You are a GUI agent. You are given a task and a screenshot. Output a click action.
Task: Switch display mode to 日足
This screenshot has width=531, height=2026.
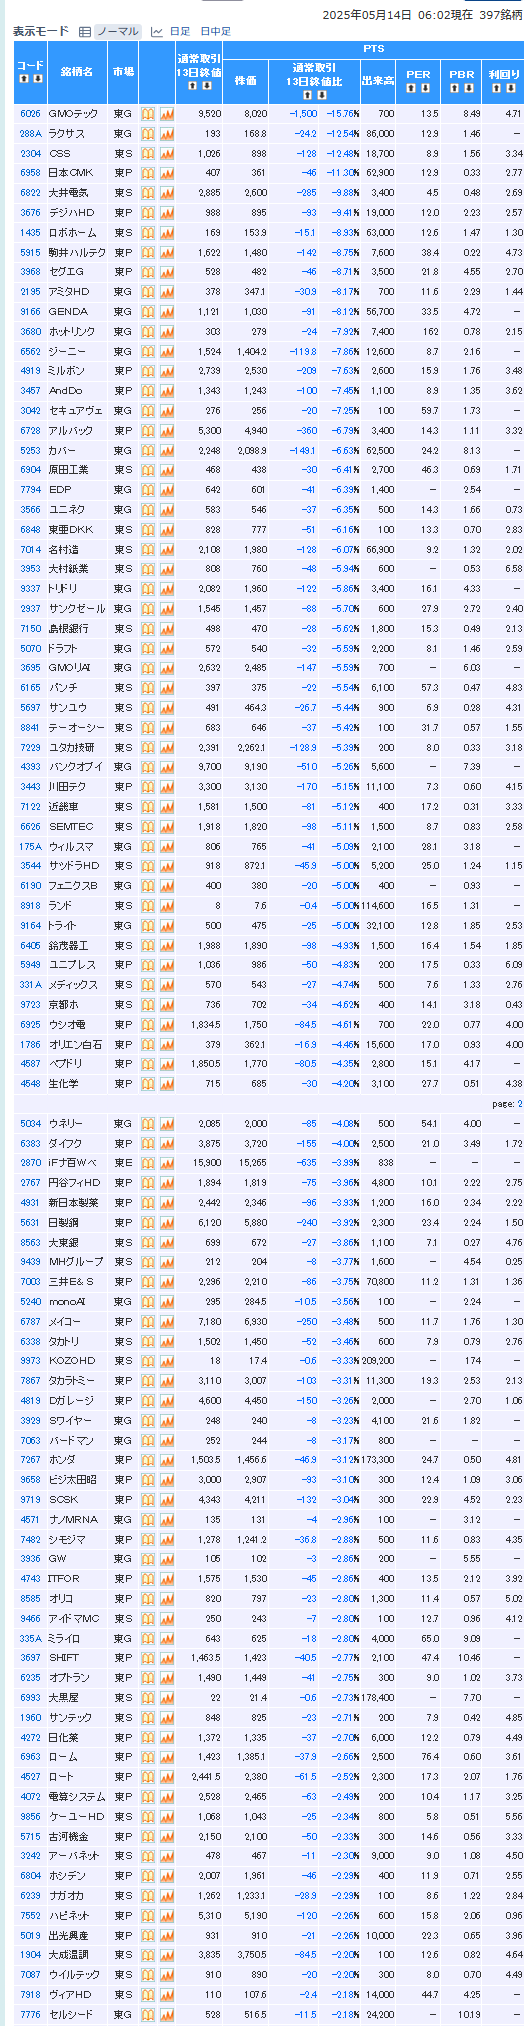179,32
